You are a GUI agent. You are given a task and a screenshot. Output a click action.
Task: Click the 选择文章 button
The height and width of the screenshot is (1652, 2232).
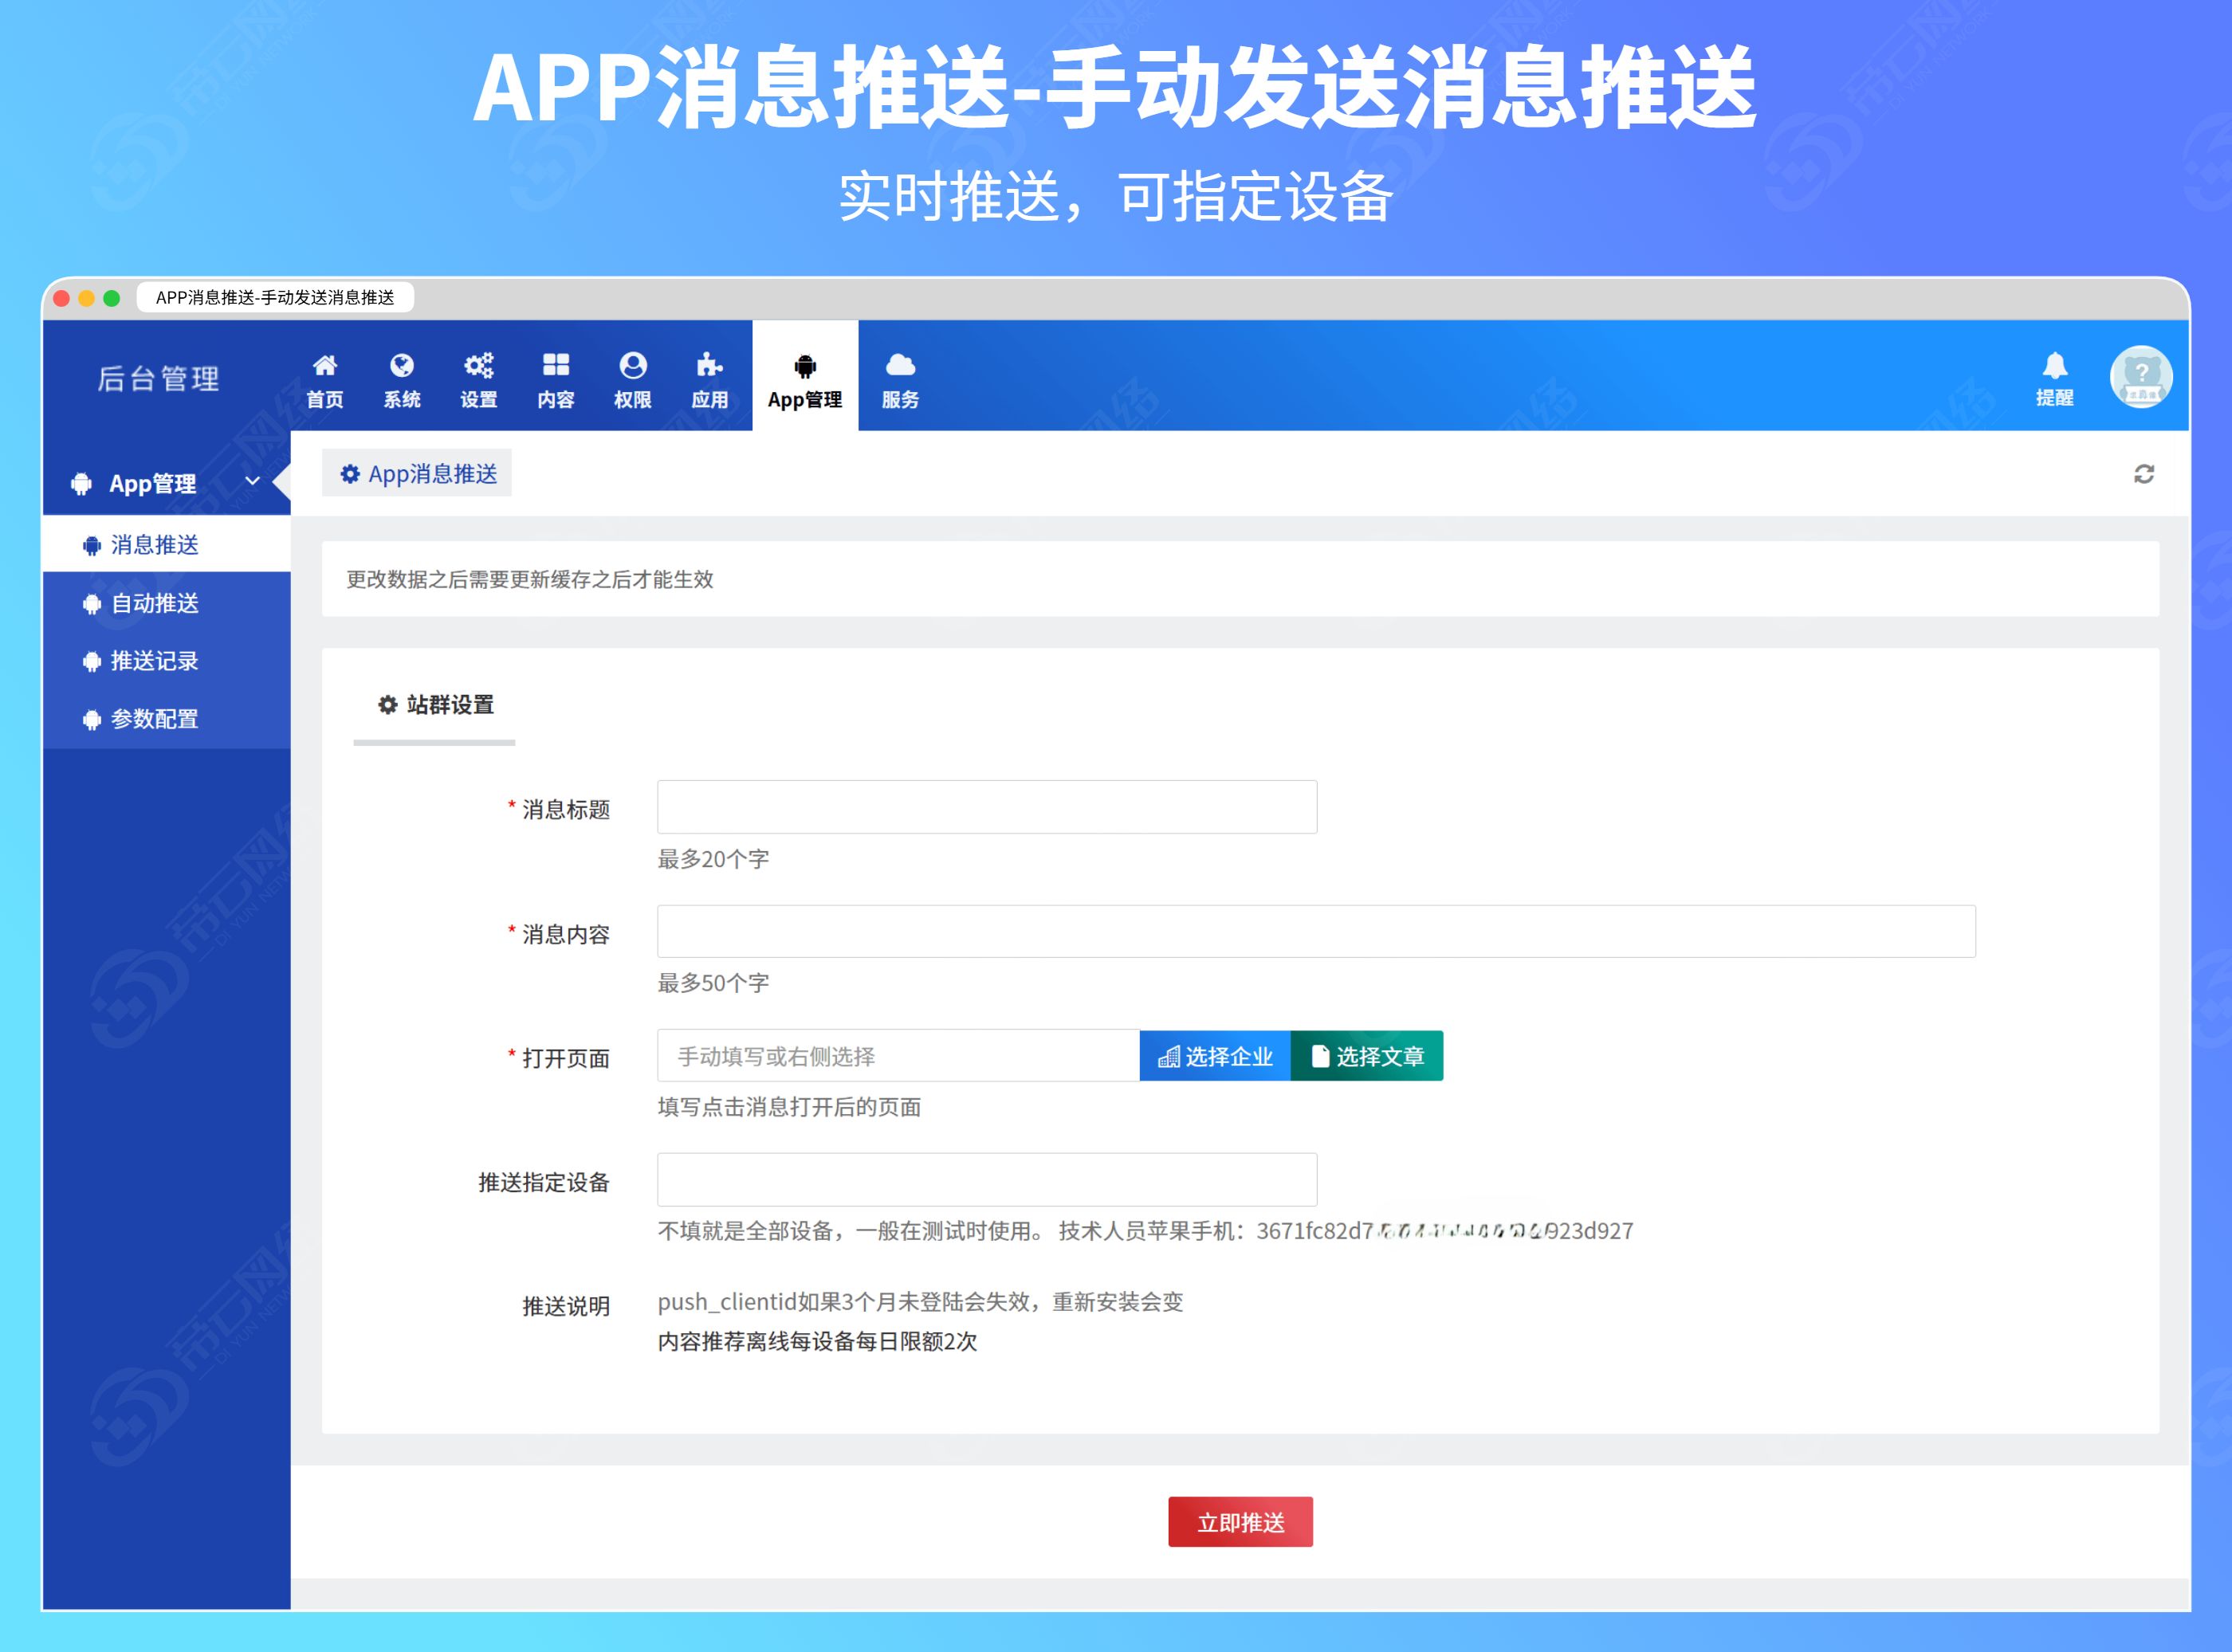pyautogui.click(x=1366, y=1056)
